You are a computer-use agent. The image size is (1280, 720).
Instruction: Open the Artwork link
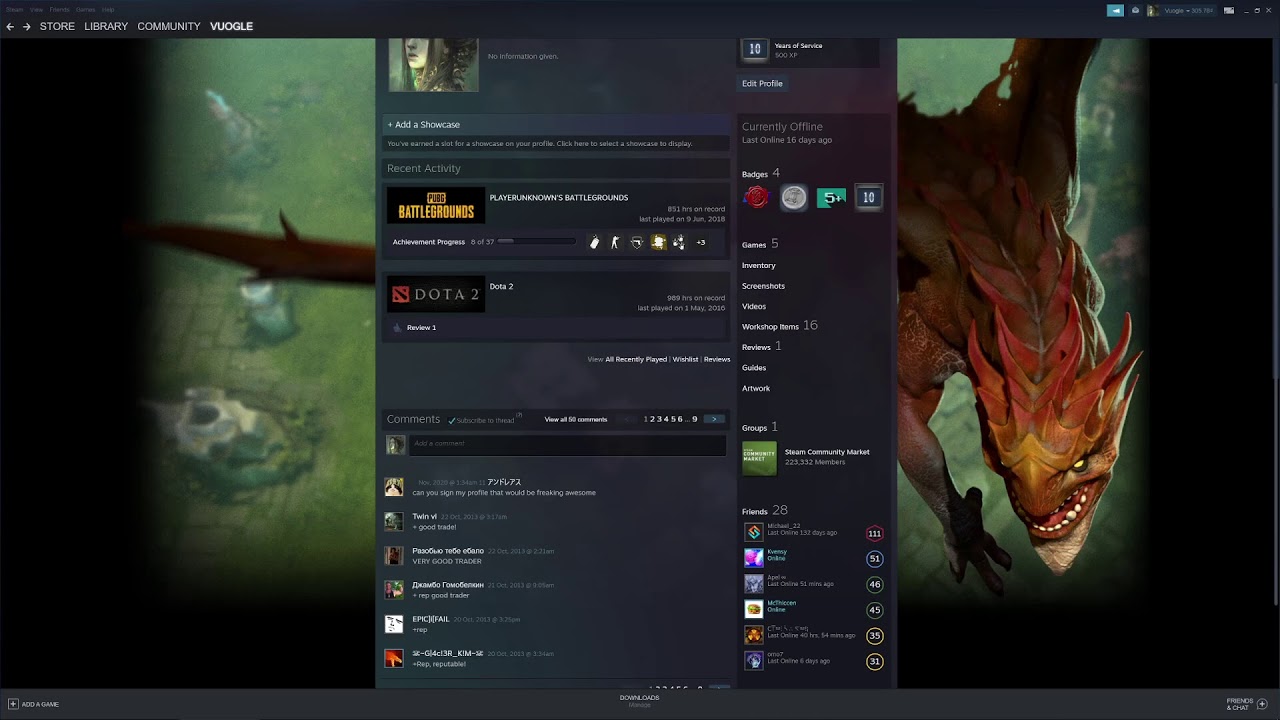756,389
